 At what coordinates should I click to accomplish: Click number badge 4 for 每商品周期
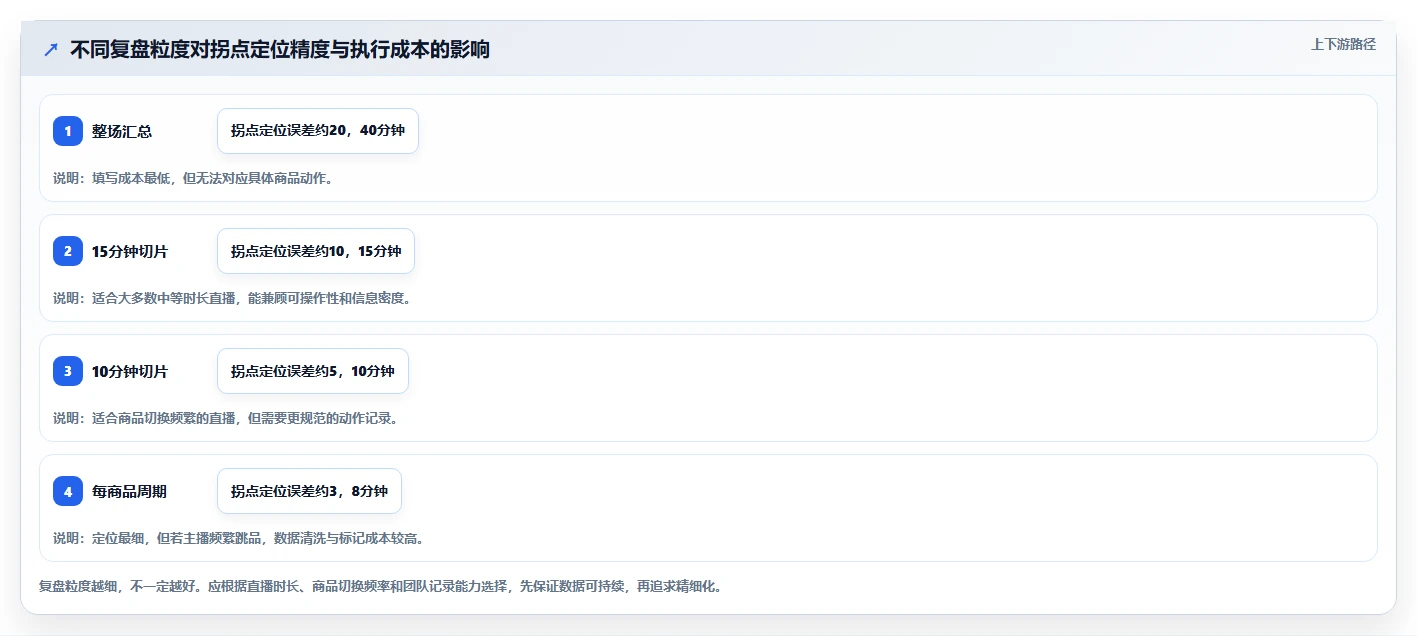(x=68, y=491)
